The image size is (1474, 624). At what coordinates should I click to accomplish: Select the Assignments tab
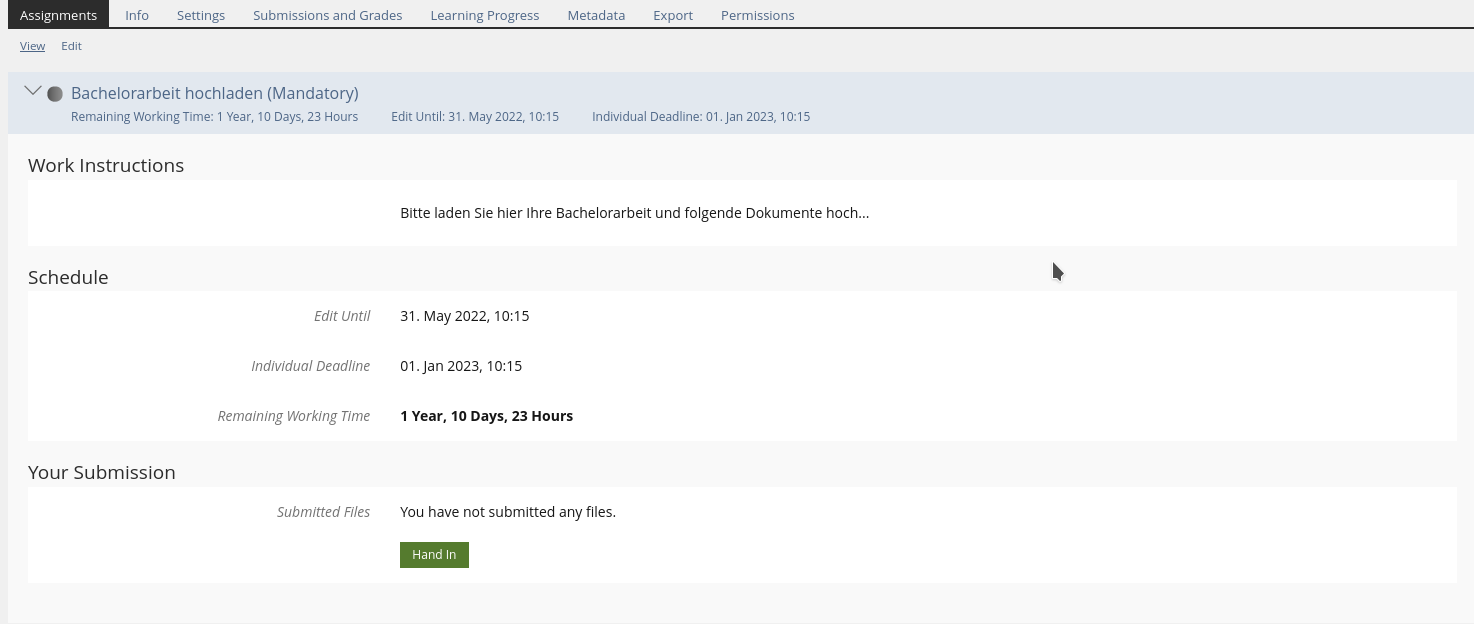[x=58, y=15]
